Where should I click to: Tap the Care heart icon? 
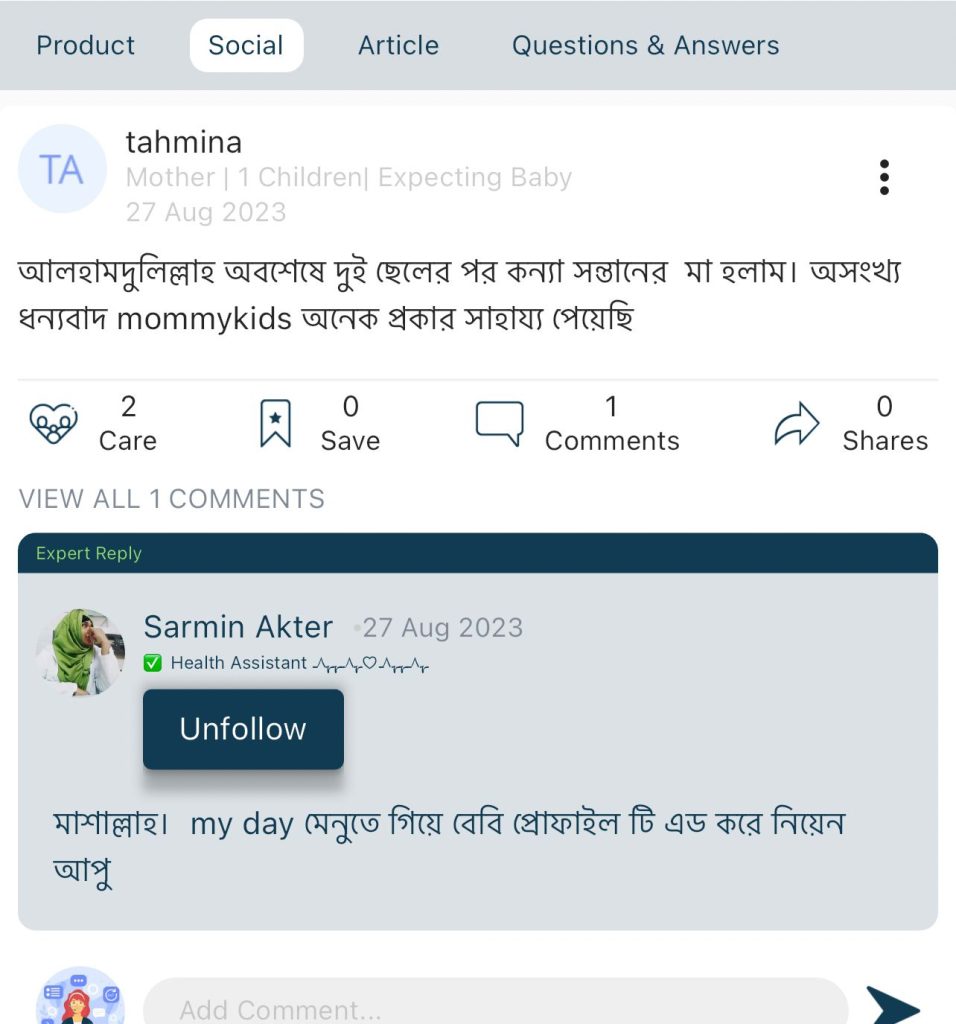click(53, 424)
